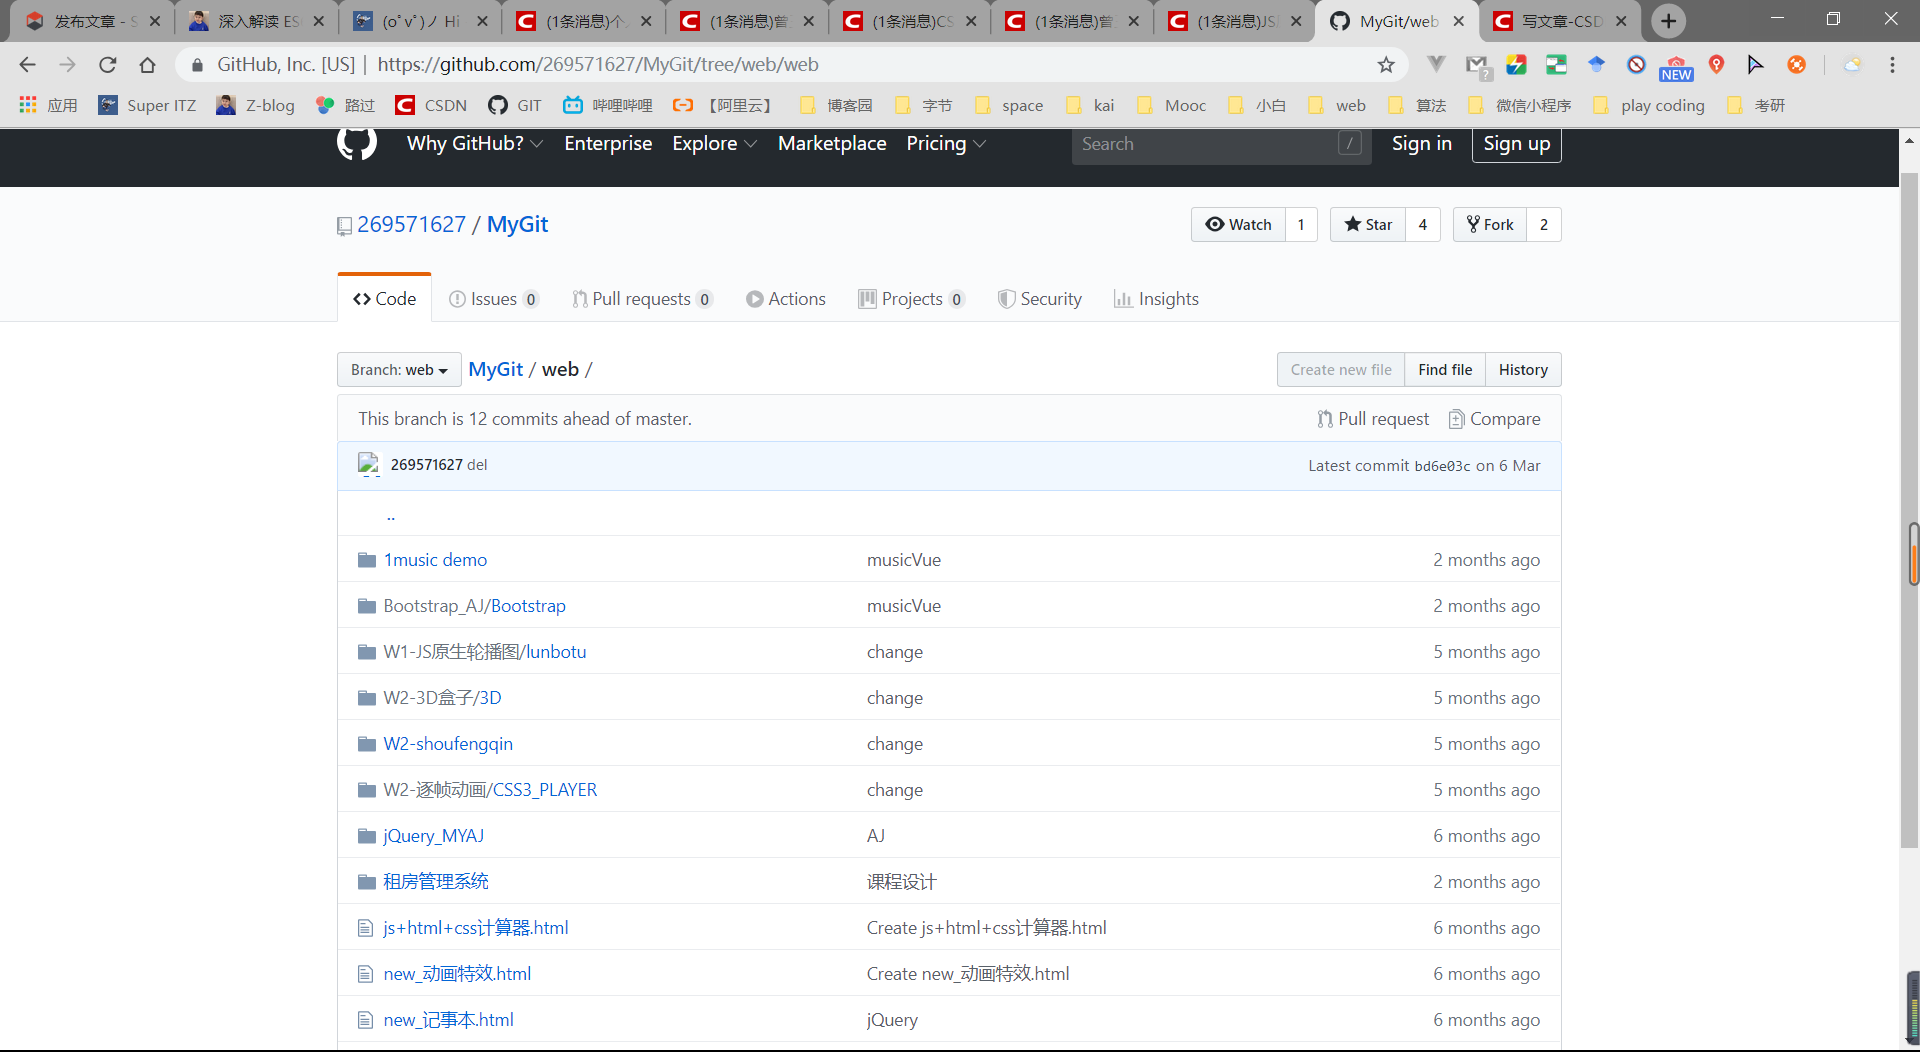The height and width of the screenshot is (1052, 1920).
Task: Open latest commit bd6e03c
Action: (1442, 466)
